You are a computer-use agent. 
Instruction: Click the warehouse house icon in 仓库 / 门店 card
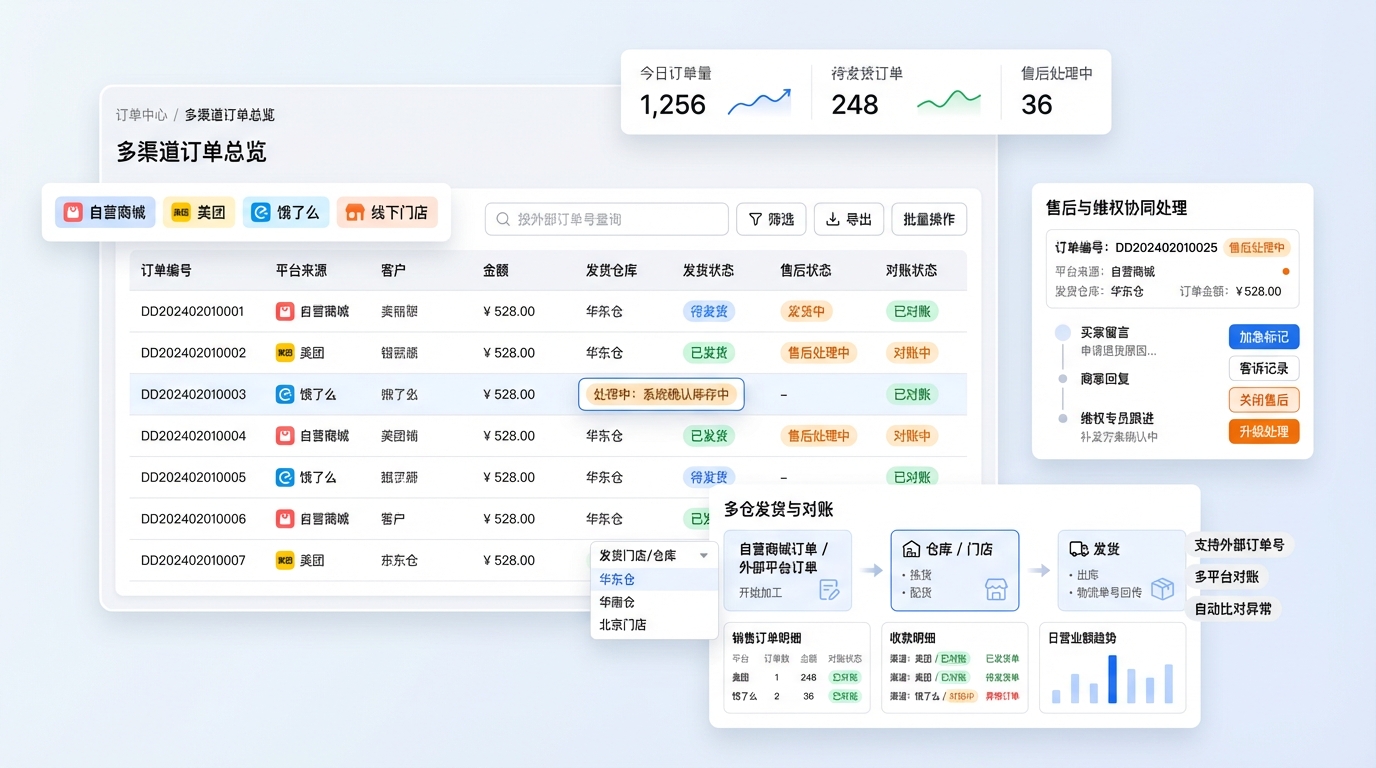tap(911, 549)
